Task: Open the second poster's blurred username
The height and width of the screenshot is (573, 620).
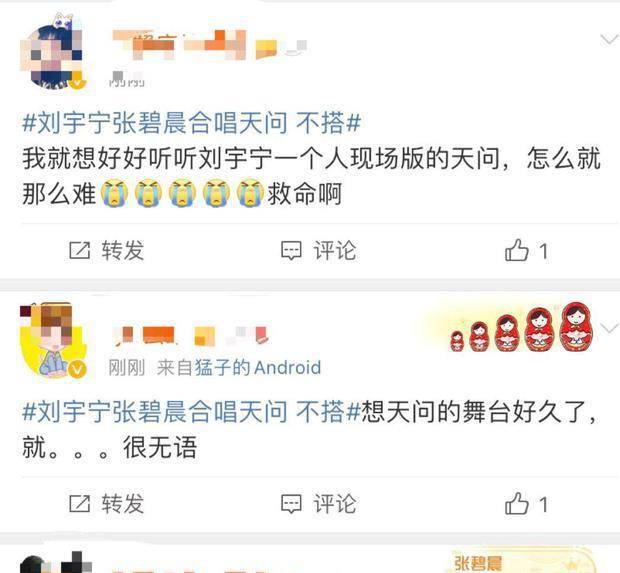Action: (192, 335)
